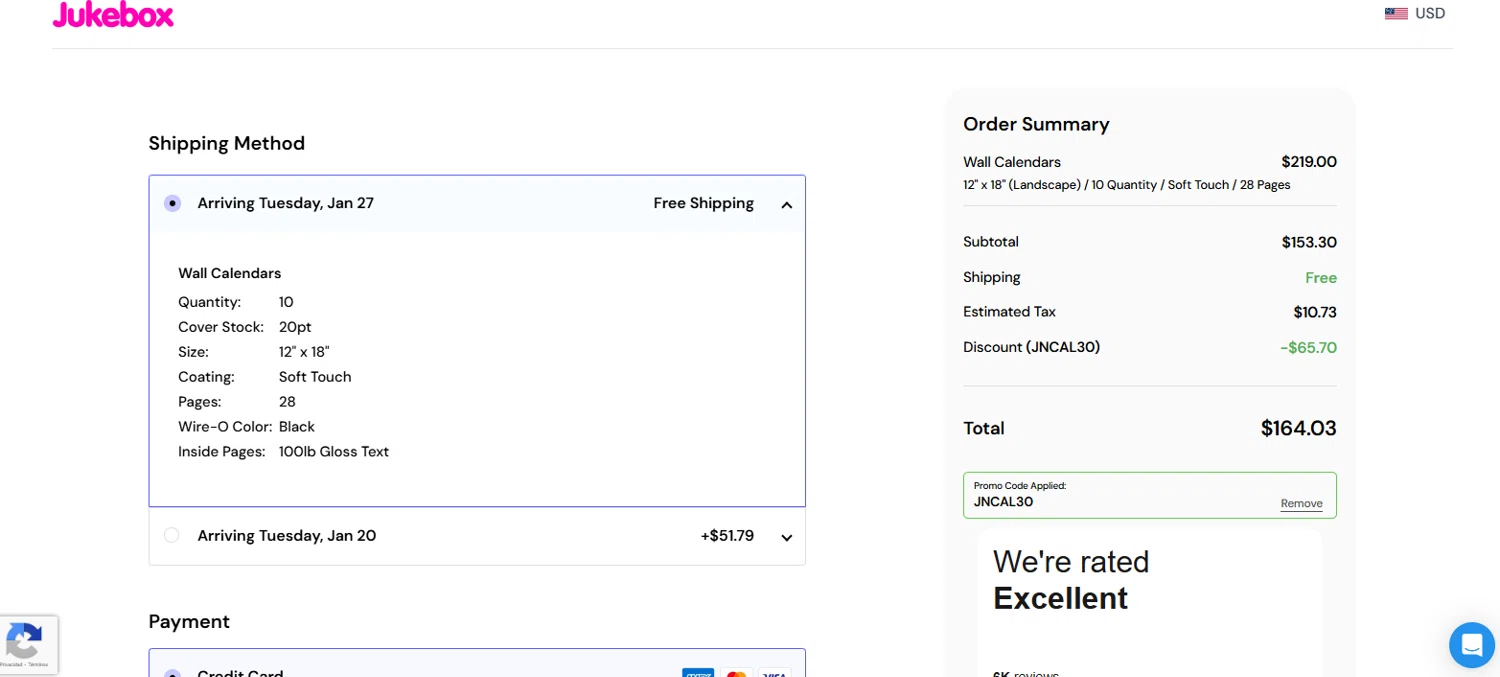This screenshot has width=1500, height=677.
Task: Click '100lb Gloss Text' inside pages value
Action: [334, 452]
